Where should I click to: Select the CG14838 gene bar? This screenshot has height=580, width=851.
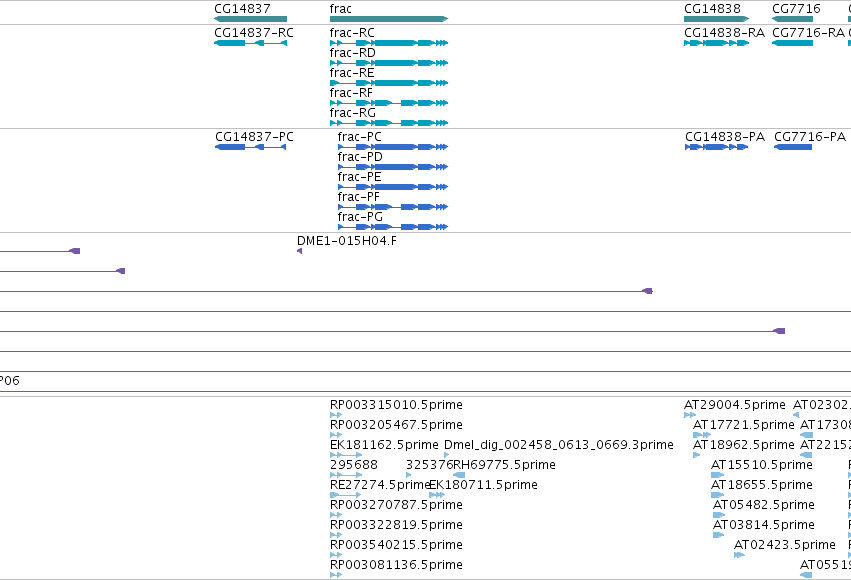coord(716,19)
